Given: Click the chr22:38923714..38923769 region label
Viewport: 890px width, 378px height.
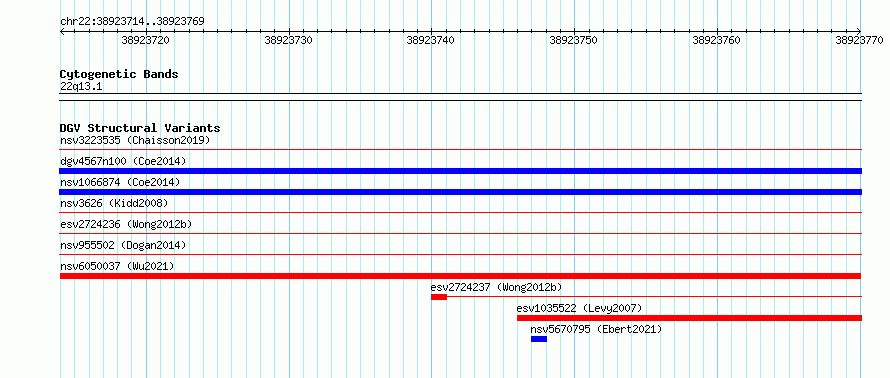Looking at the screenshot, I should [132, 22].
